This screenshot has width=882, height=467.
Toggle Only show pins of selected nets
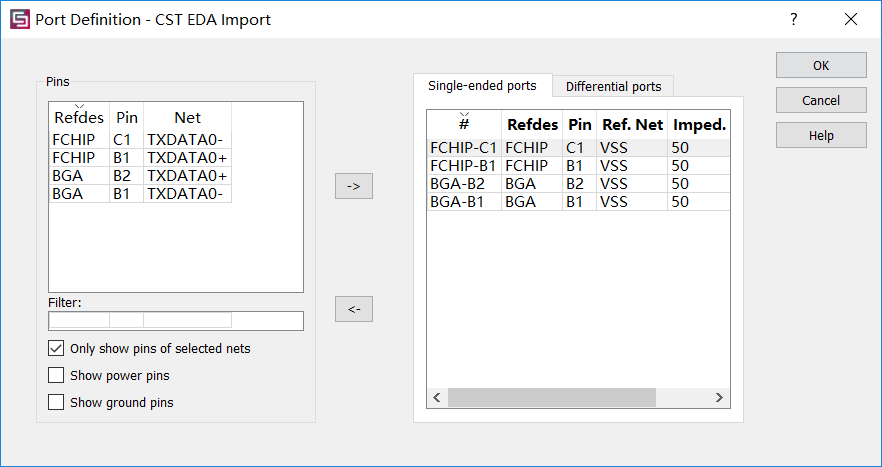(x=56, y=349)
